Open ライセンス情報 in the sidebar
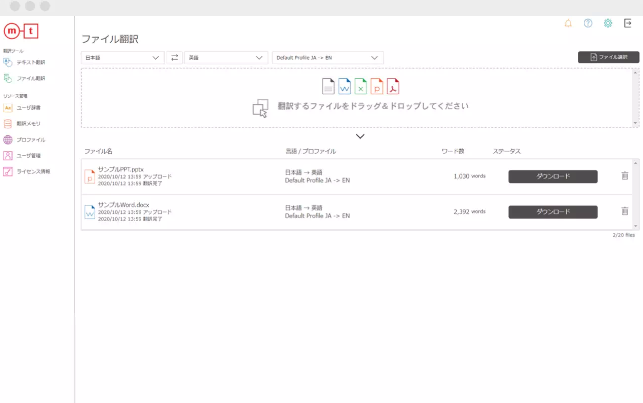643x403 pixels. (x=32, y=172)
